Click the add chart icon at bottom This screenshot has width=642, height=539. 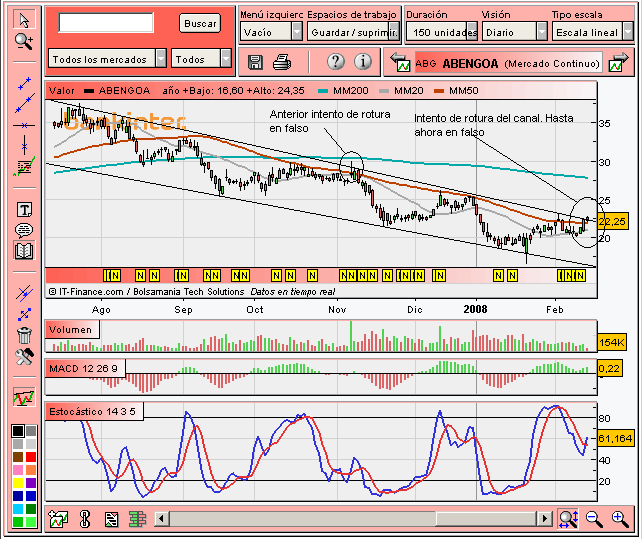tap(58, 519)
